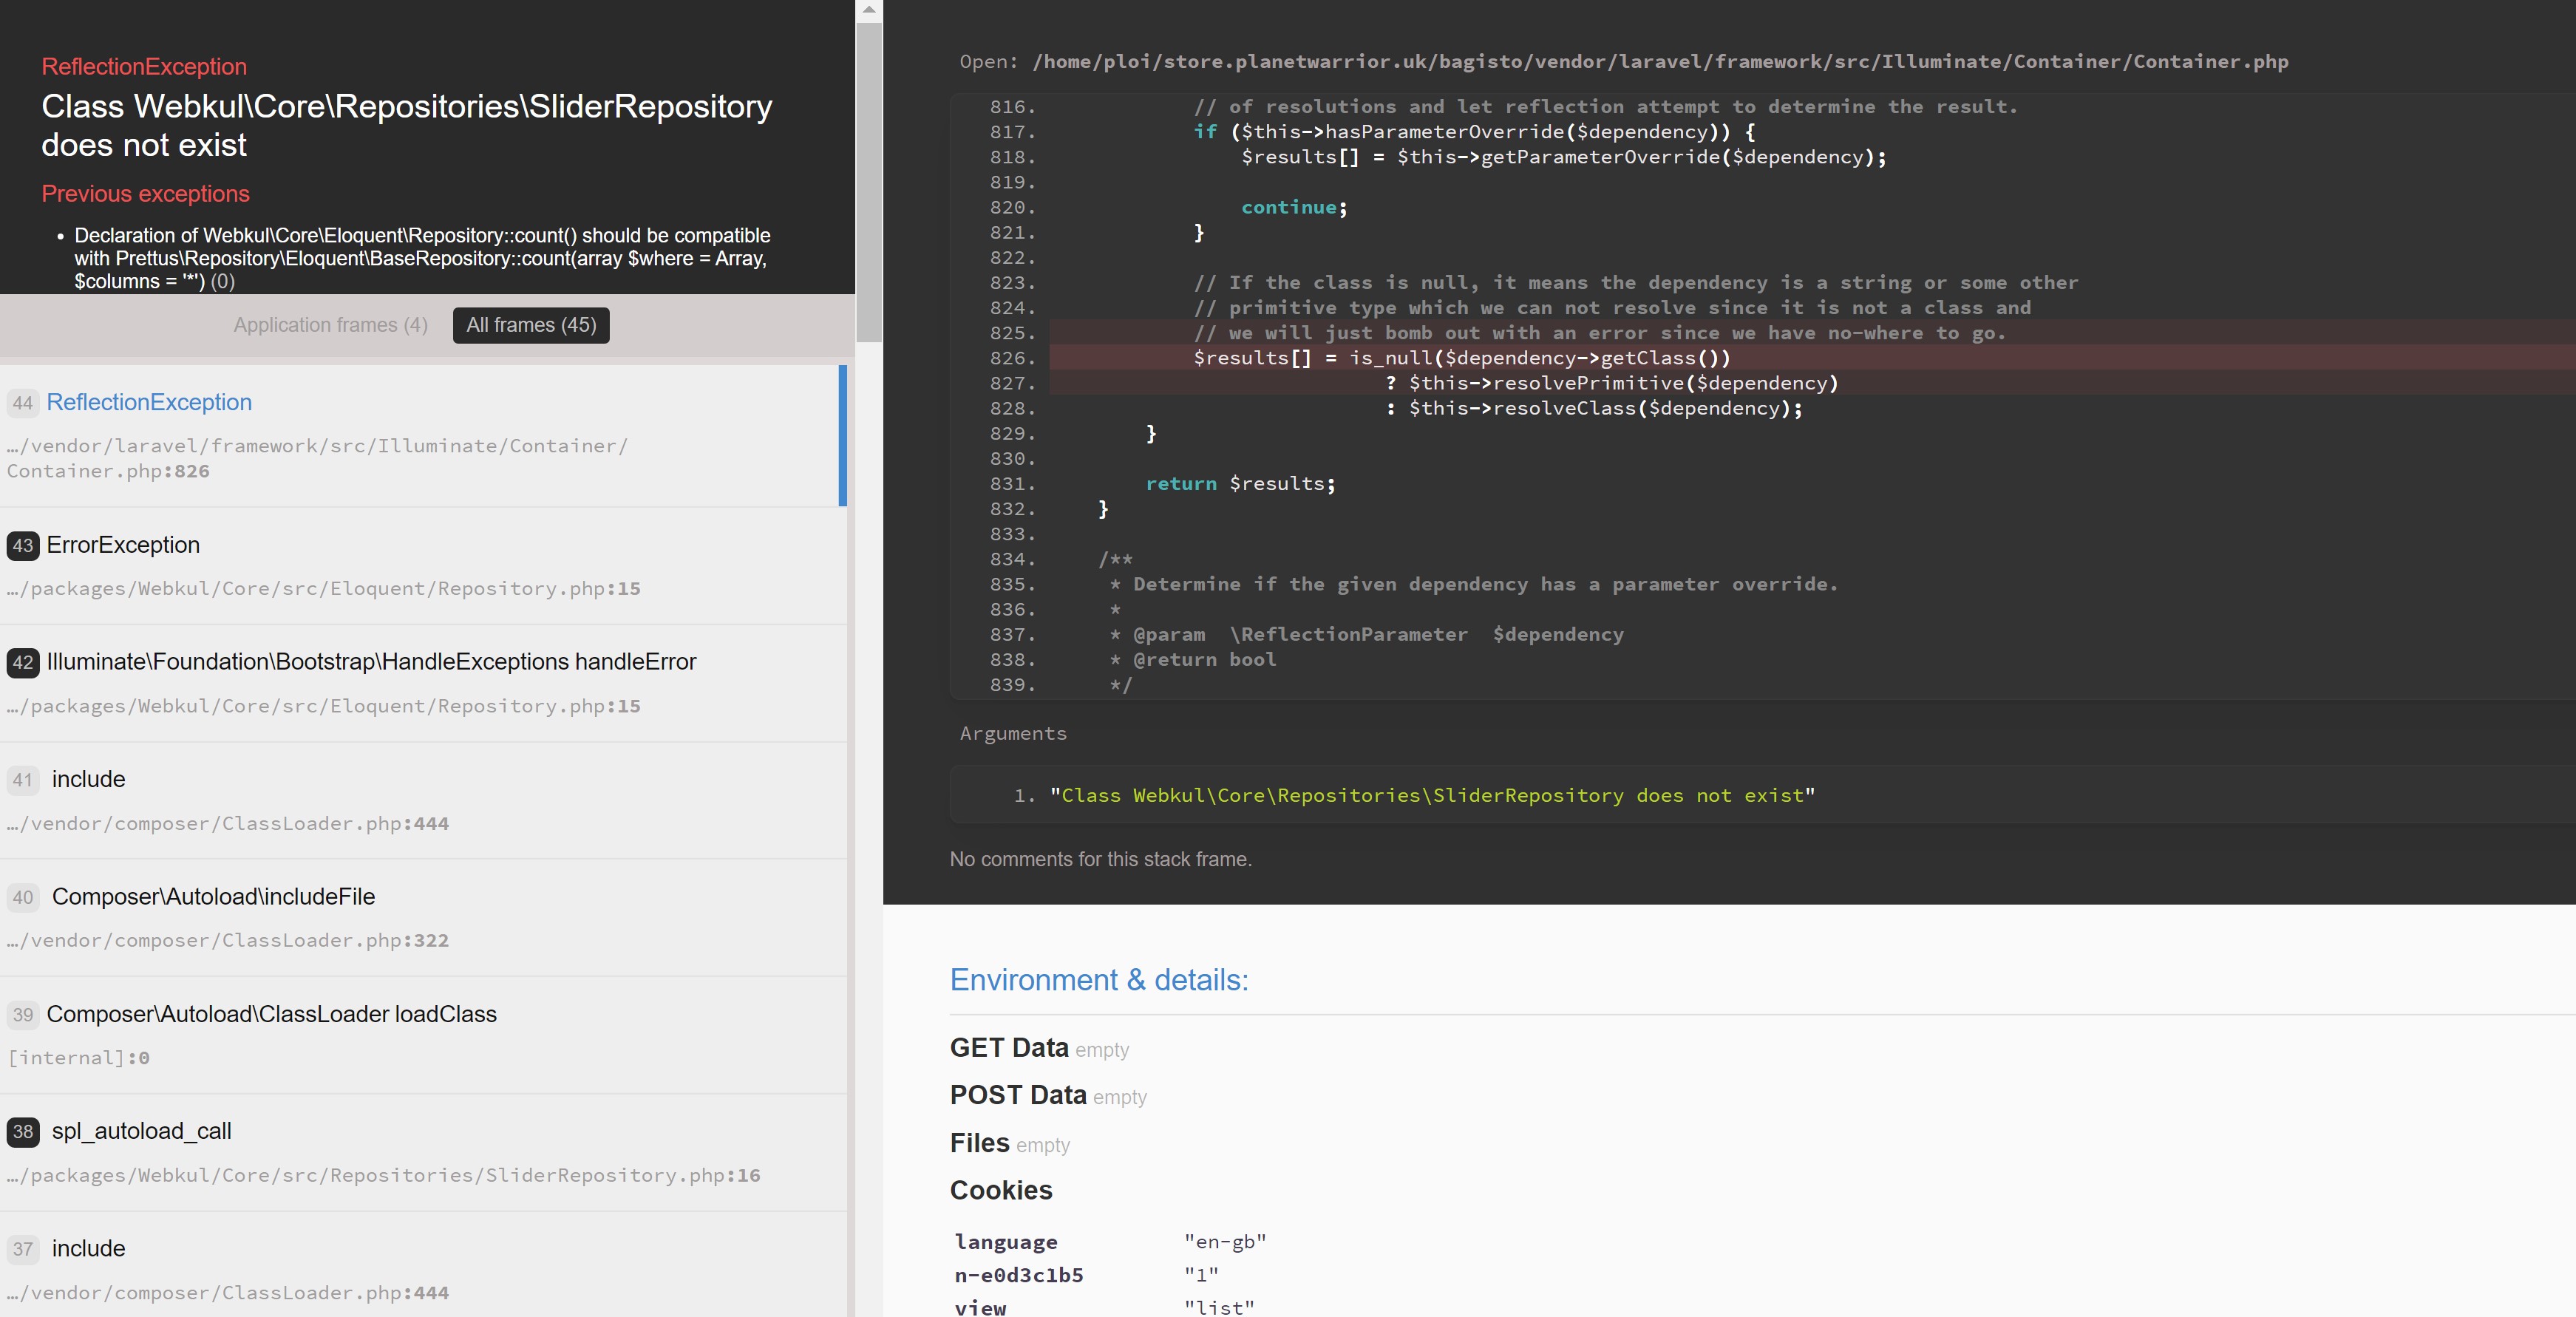Switch to the Application frames (4) tab
2576x1317 pixels.
330,325
